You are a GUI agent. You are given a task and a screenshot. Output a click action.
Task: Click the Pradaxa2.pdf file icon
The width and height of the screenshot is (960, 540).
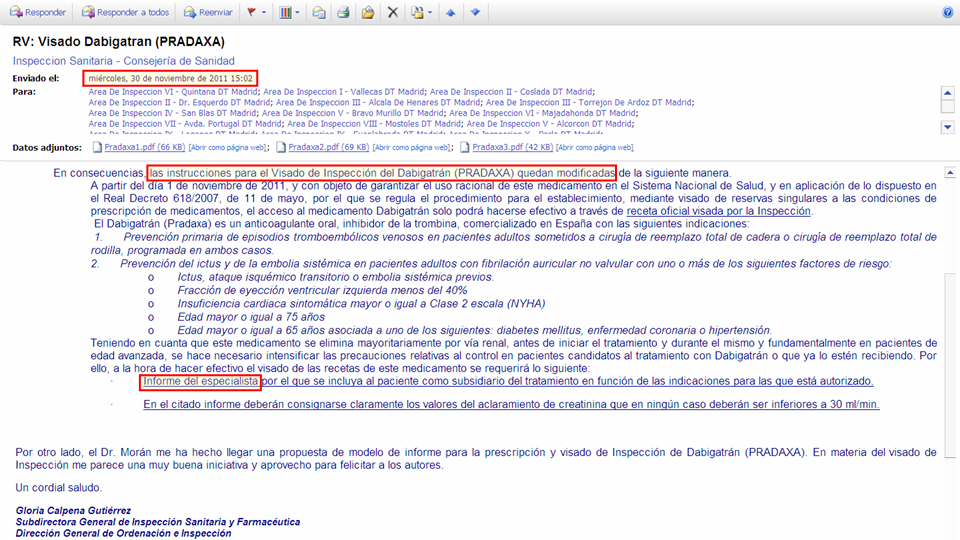[x=281, y=148]
